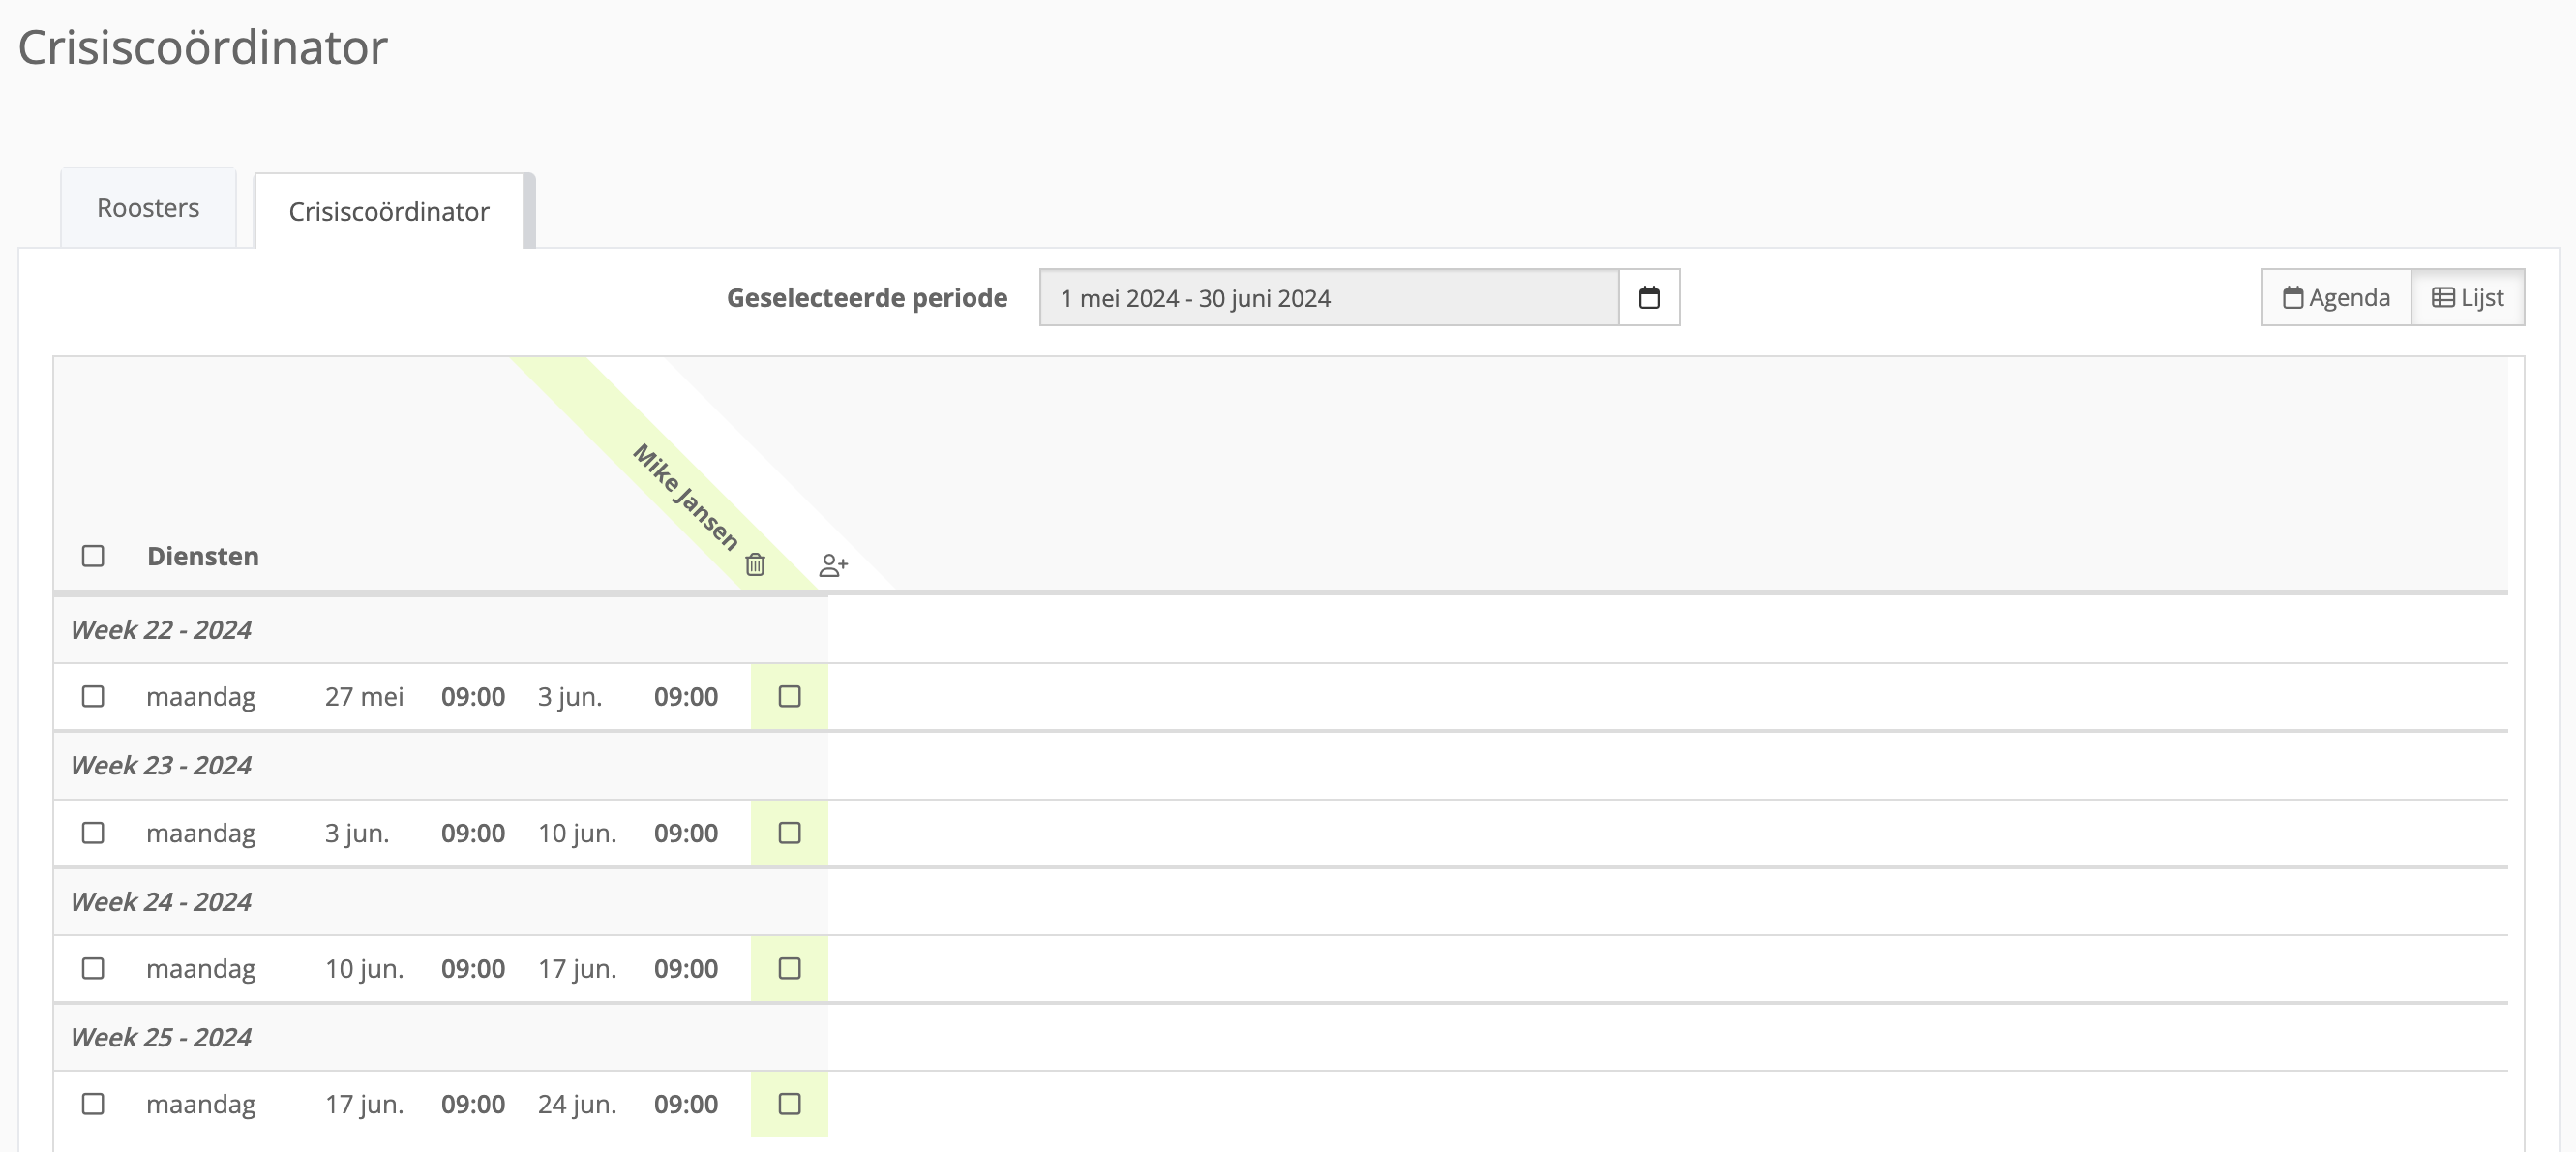Assign Mike Jansen to the 3 jun. shift

pos(790,833)
